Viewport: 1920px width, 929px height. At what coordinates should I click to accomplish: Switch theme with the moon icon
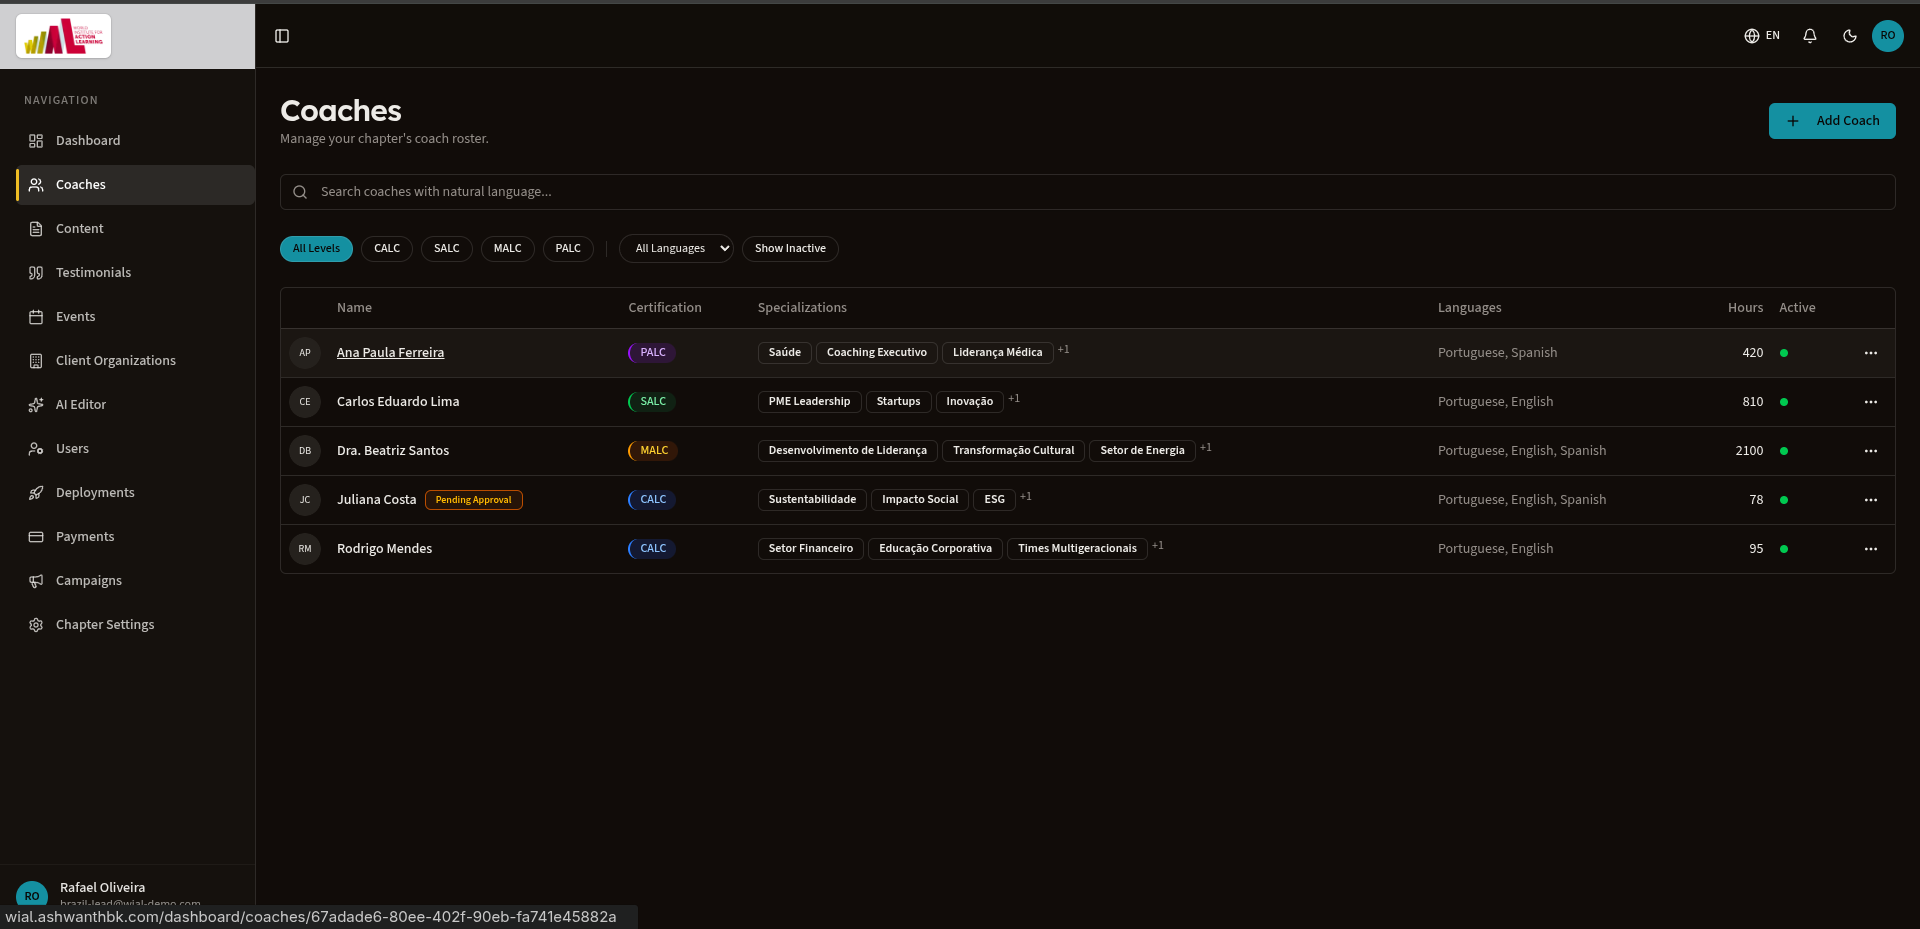tap(1850, 36)
